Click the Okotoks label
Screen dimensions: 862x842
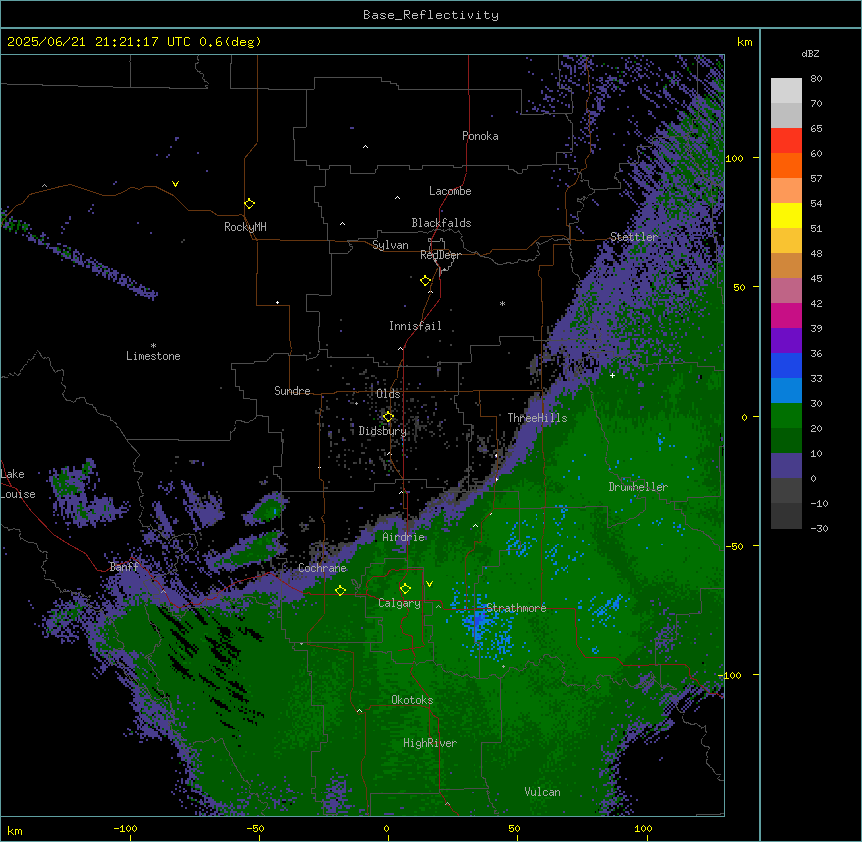[x=412, y=700]
